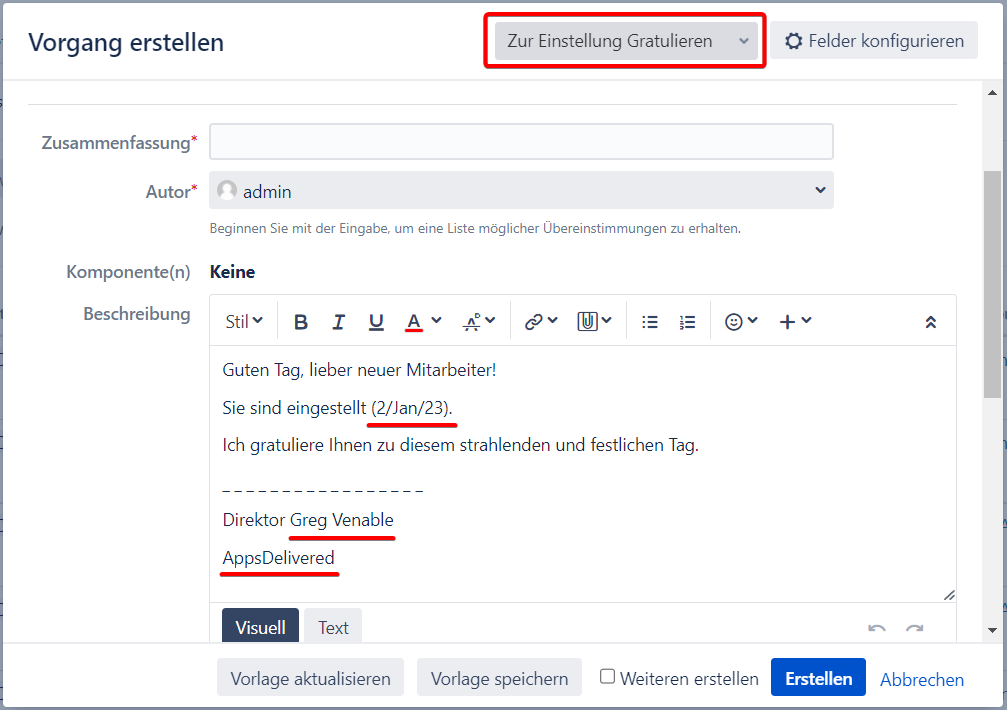1007x710 pixels.
Task: Switch to the Text editor tab
Action: coord(333,627)
